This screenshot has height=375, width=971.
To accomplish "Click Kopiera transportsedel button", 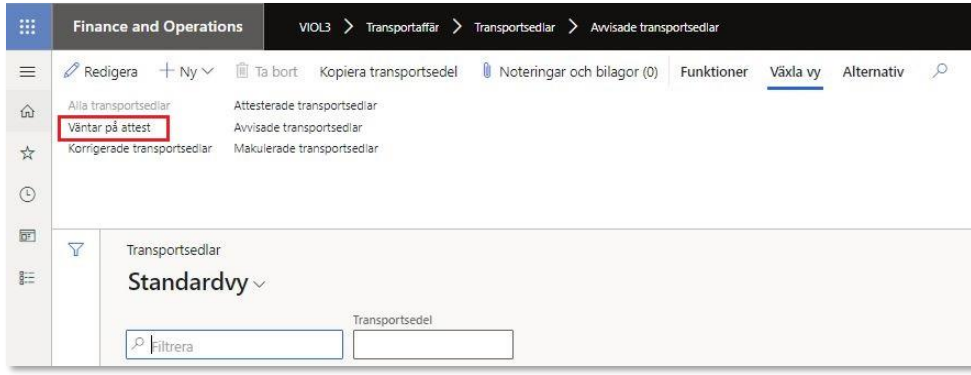I will click(388, 72).
